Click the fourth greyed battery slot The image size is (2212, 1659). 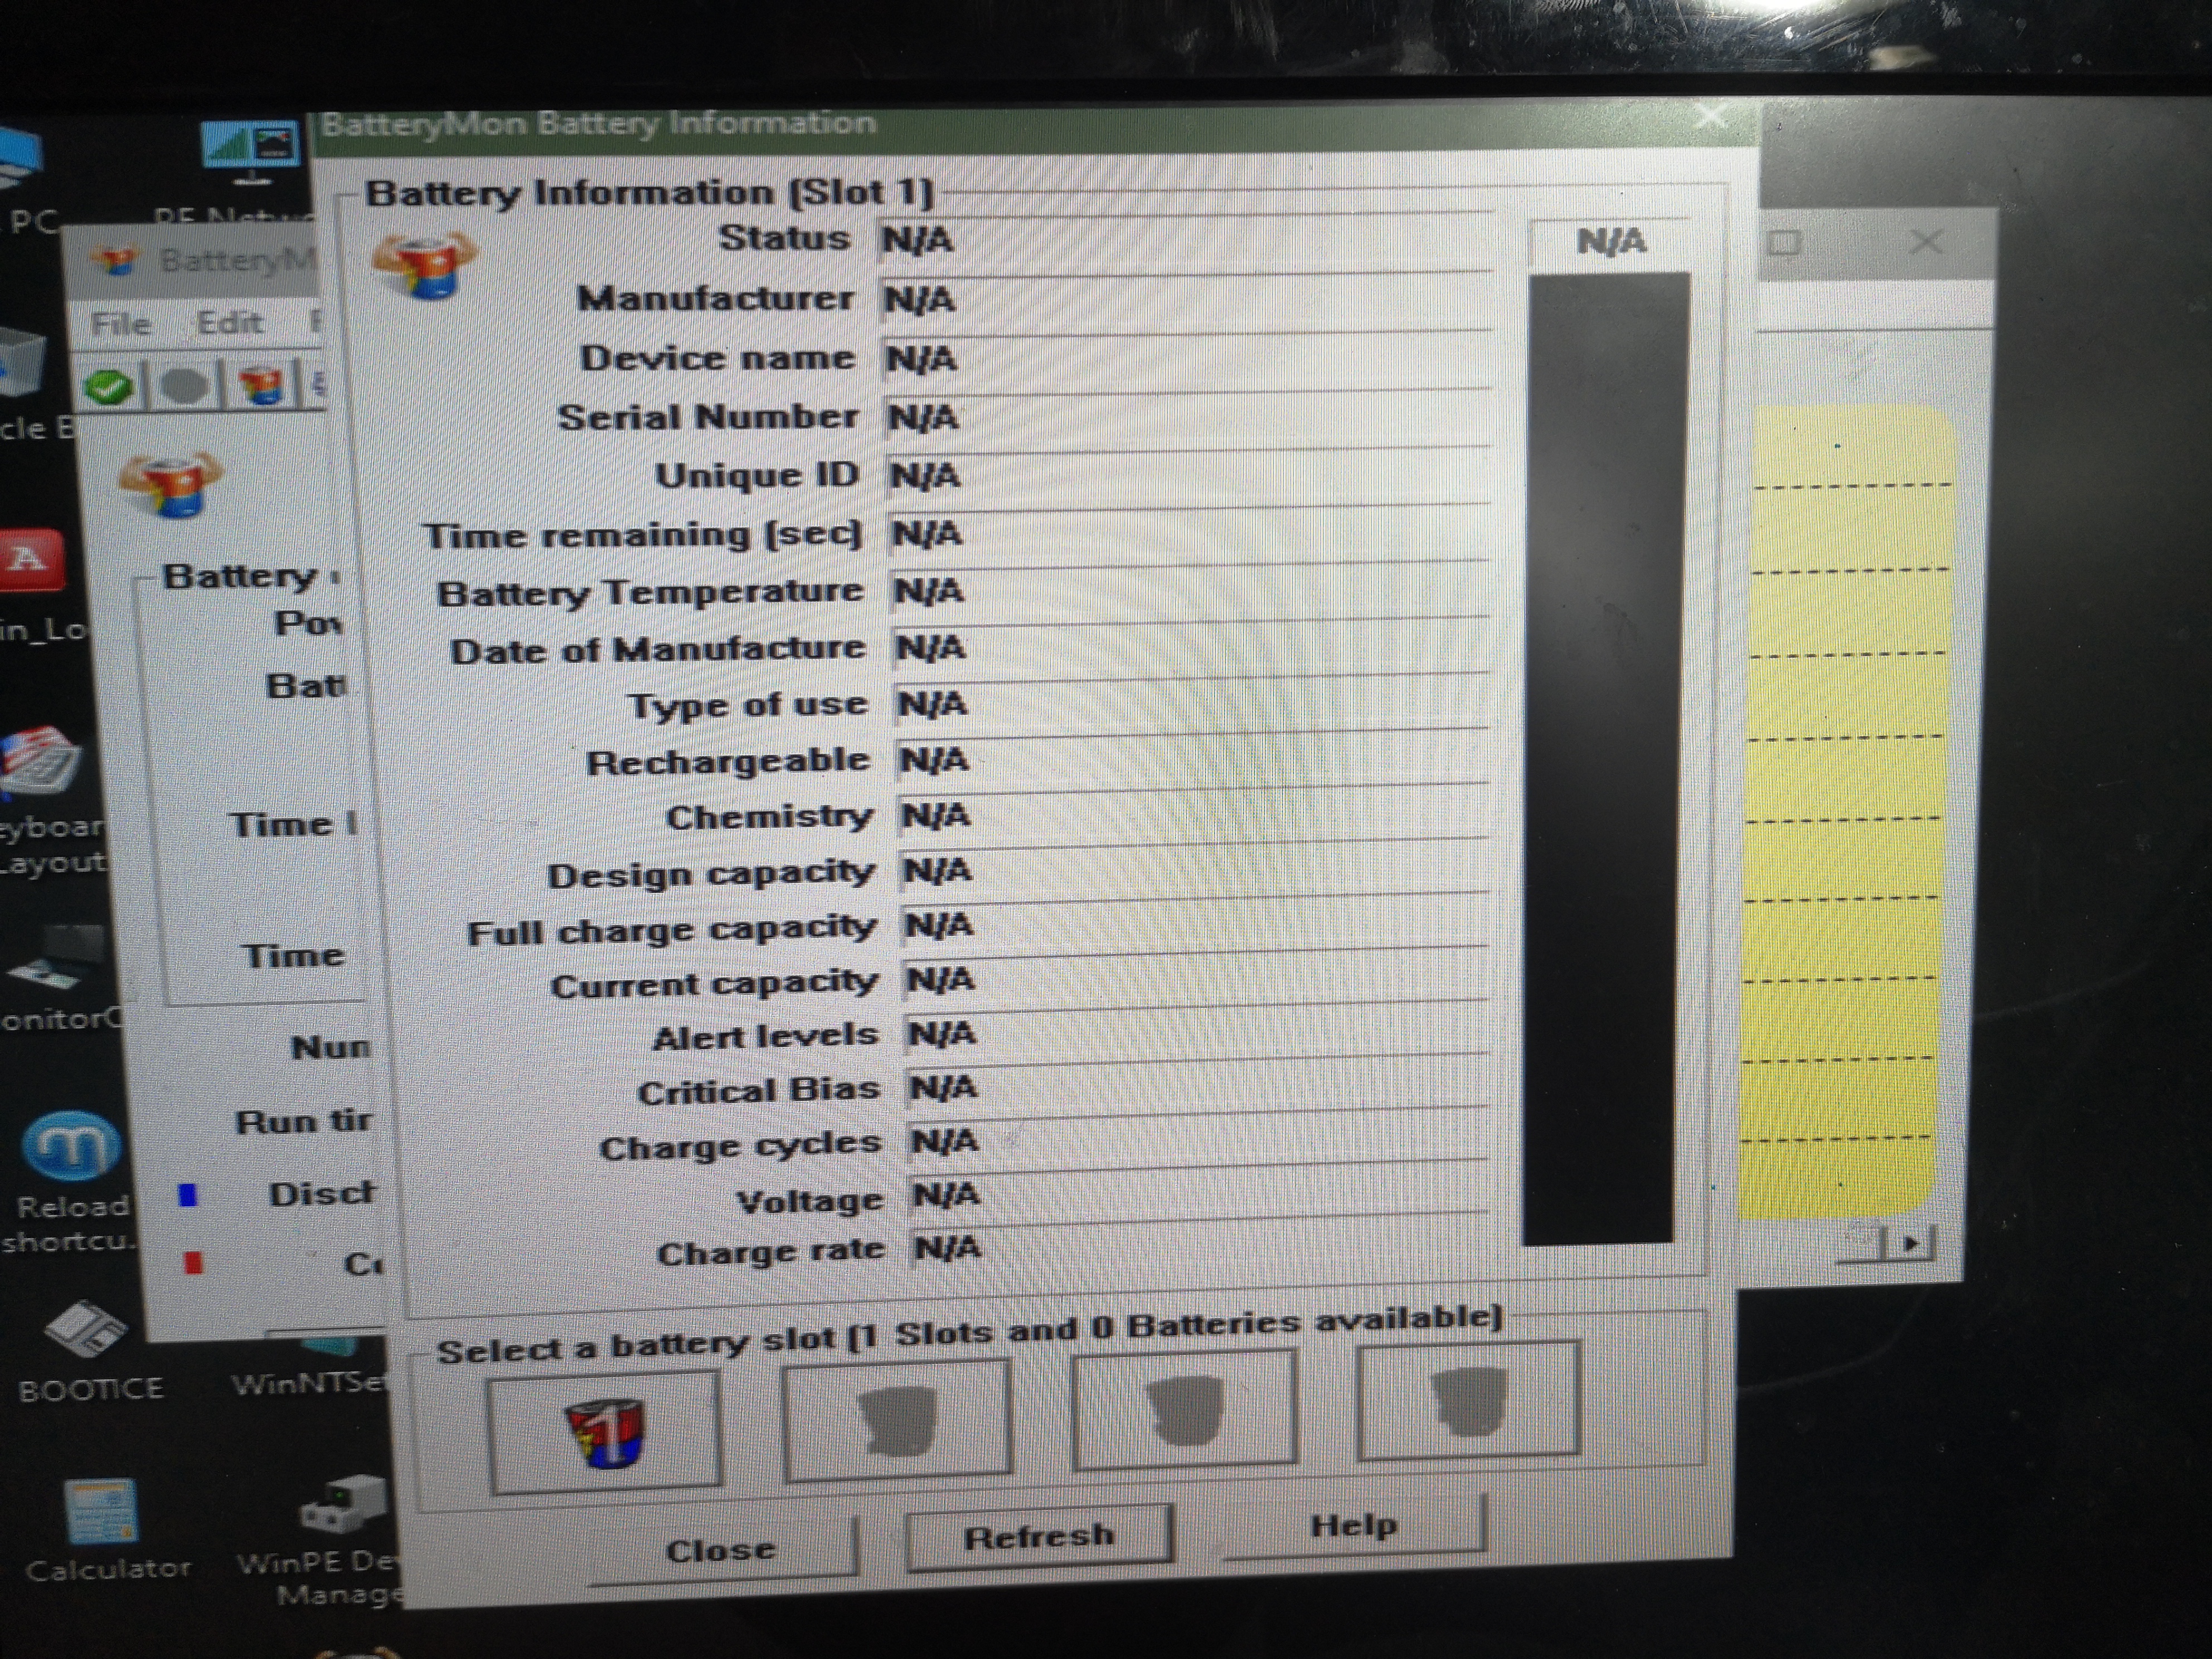click(x=1468, y=1401)
